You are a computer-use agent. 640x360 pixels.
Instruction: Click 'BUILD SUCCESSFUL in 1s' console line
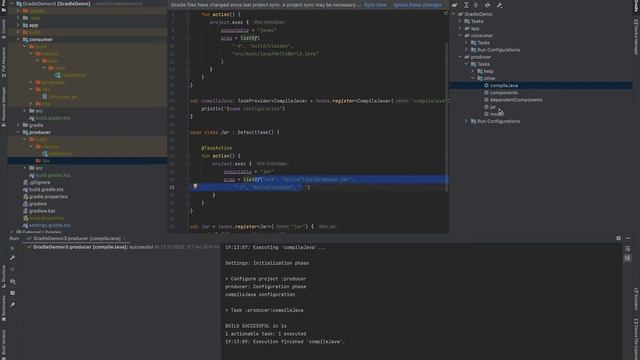[x=256, y=326]
